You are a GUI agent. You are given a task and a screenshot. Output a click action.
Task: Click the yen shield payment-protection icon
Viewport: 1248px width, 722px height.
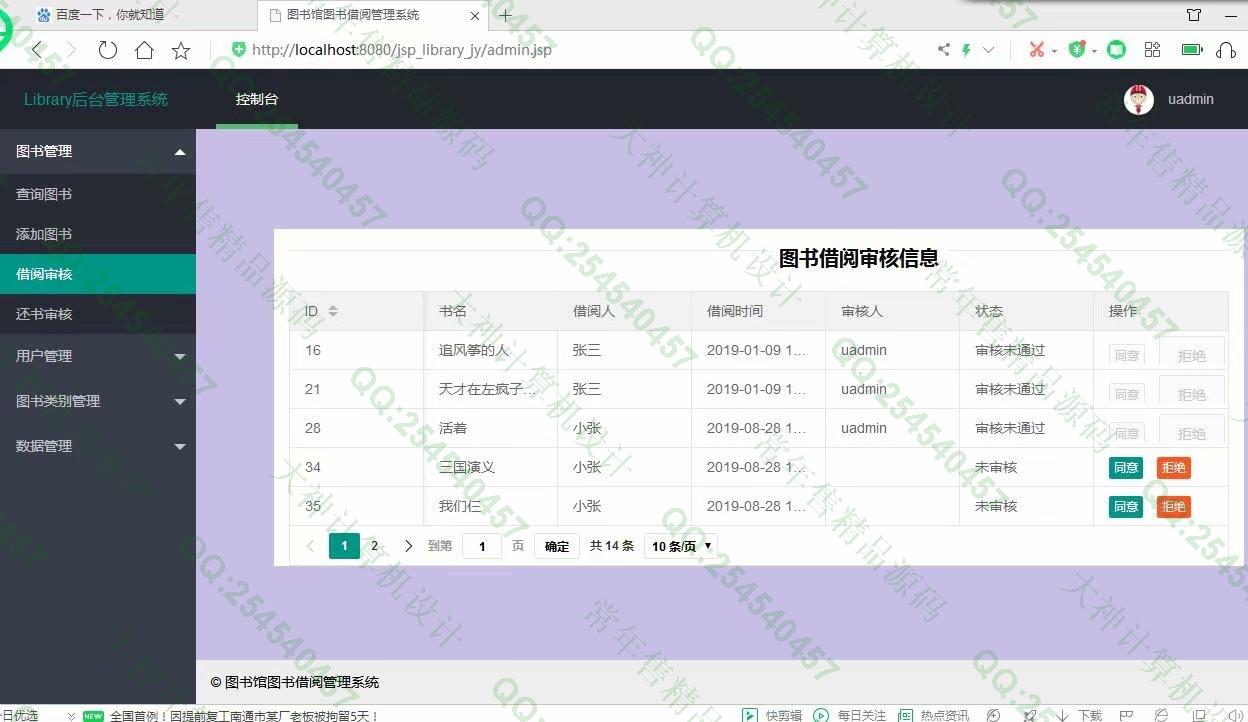pyautogui.click(x=1077, y=49)
